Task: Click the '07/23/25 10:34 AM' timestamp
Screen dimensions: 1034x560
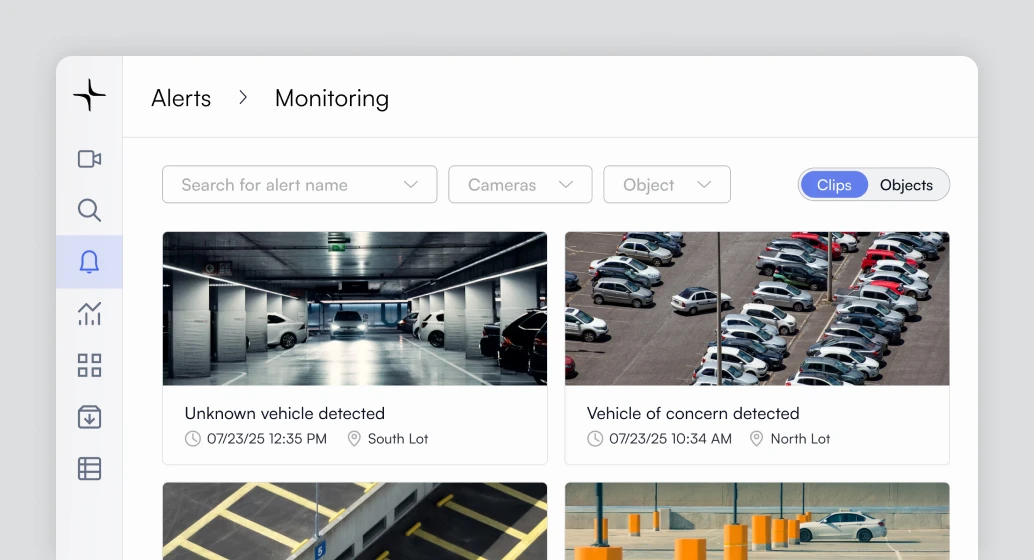Action: tap(670, 439)
